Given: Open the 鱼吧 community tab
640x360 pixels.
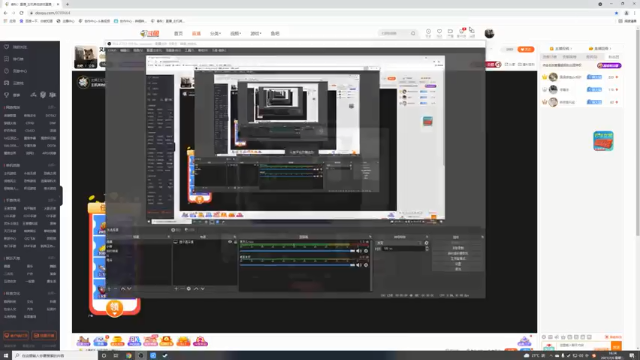Looking at the screenshot, I should 275,33.
